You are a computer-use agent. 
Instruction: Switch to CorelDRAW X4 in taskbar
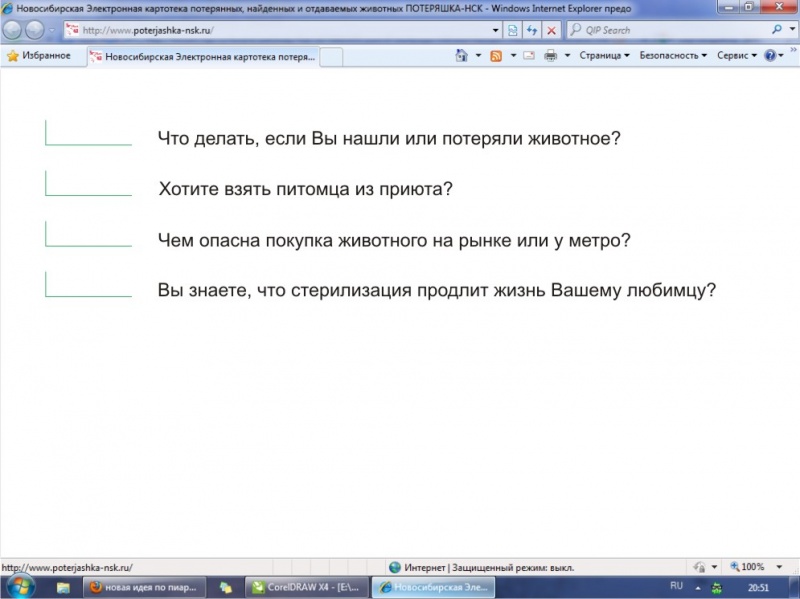(306, 587)
